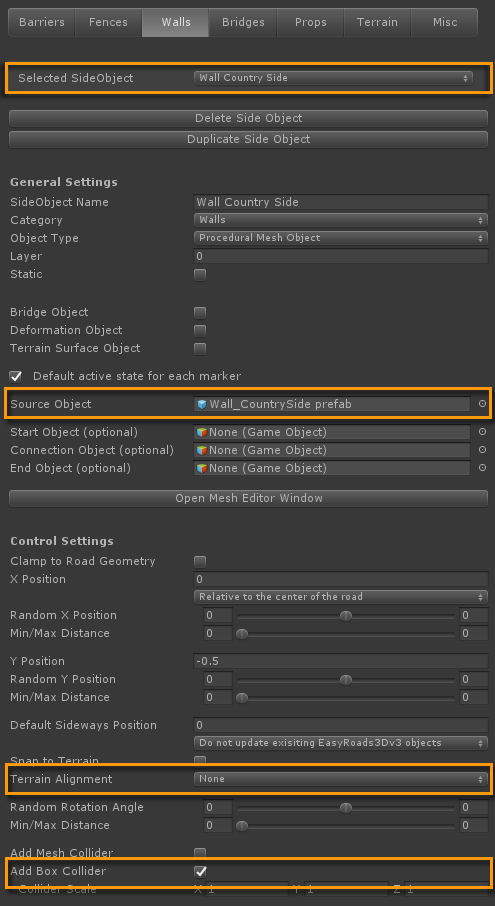Image resolution: width=495 pixels, height=906 pixels.
Task: Click object picker circle beside End Object
Action: (482, 467)
